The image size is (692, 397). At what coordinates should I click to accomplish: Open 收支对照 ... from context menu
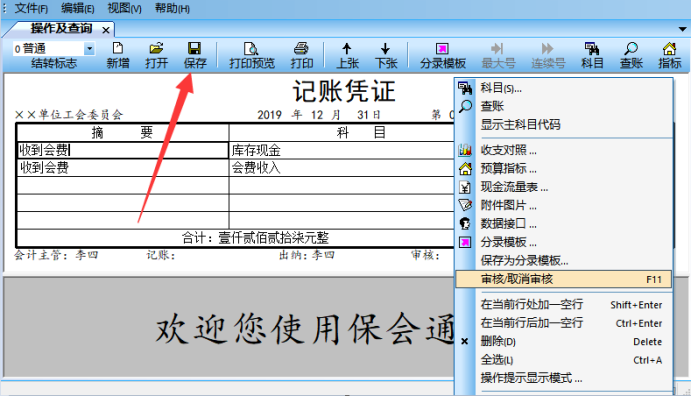[x=564, y=150]
